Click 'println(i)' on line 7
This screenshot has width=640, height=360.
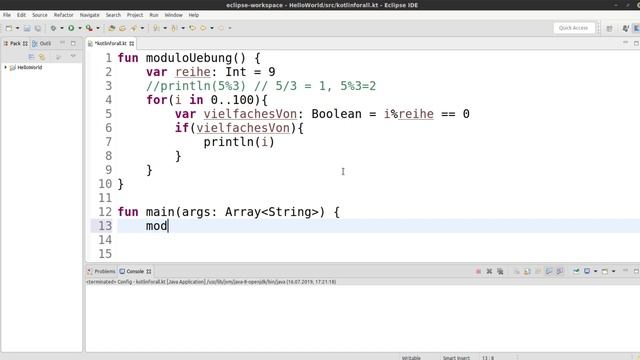(239, 142)
